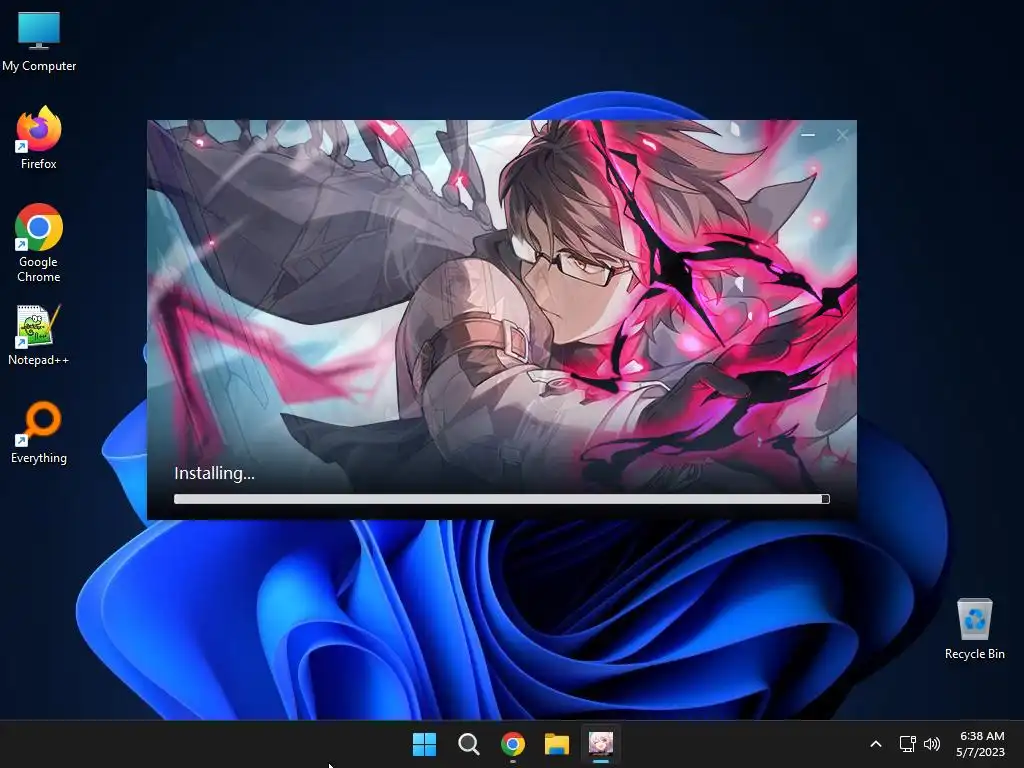This screenshot has height=768, width=1024.
Task: Open the My Computer desktop icon
Action: click(39, 42)
